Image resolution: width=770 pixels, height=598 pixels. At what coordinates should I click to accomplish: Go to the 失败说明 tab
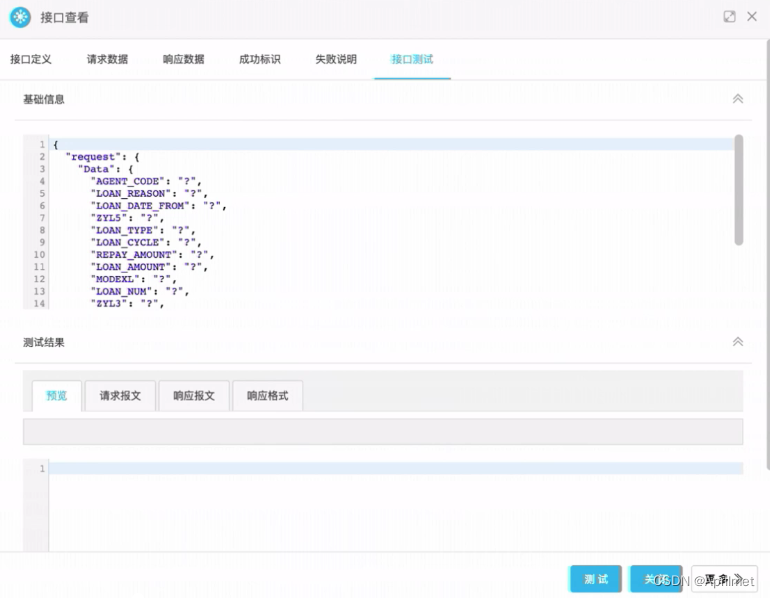tap(336, 59)
